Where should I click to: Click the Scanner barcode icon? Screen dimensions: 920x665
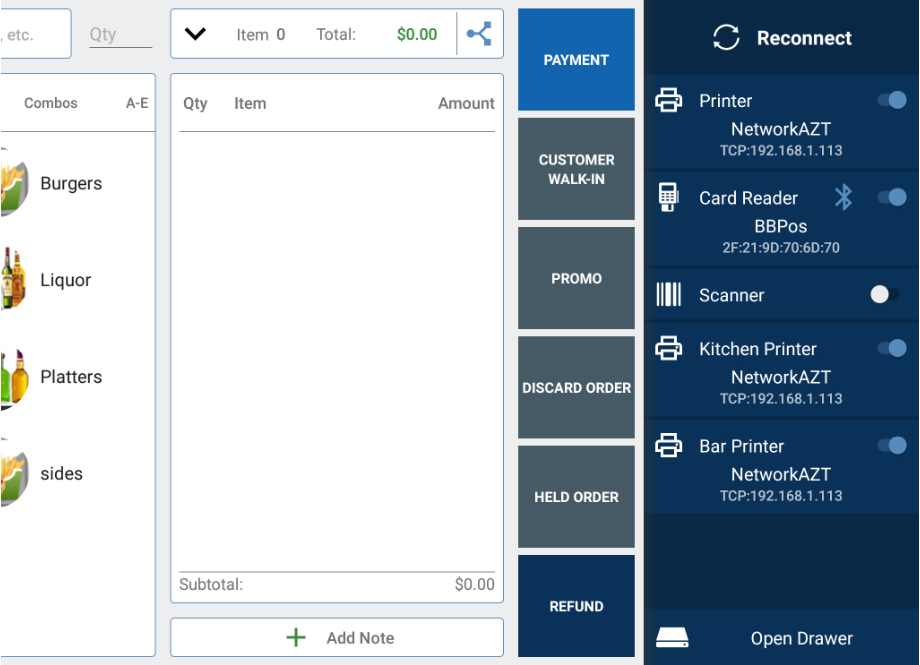668,295
